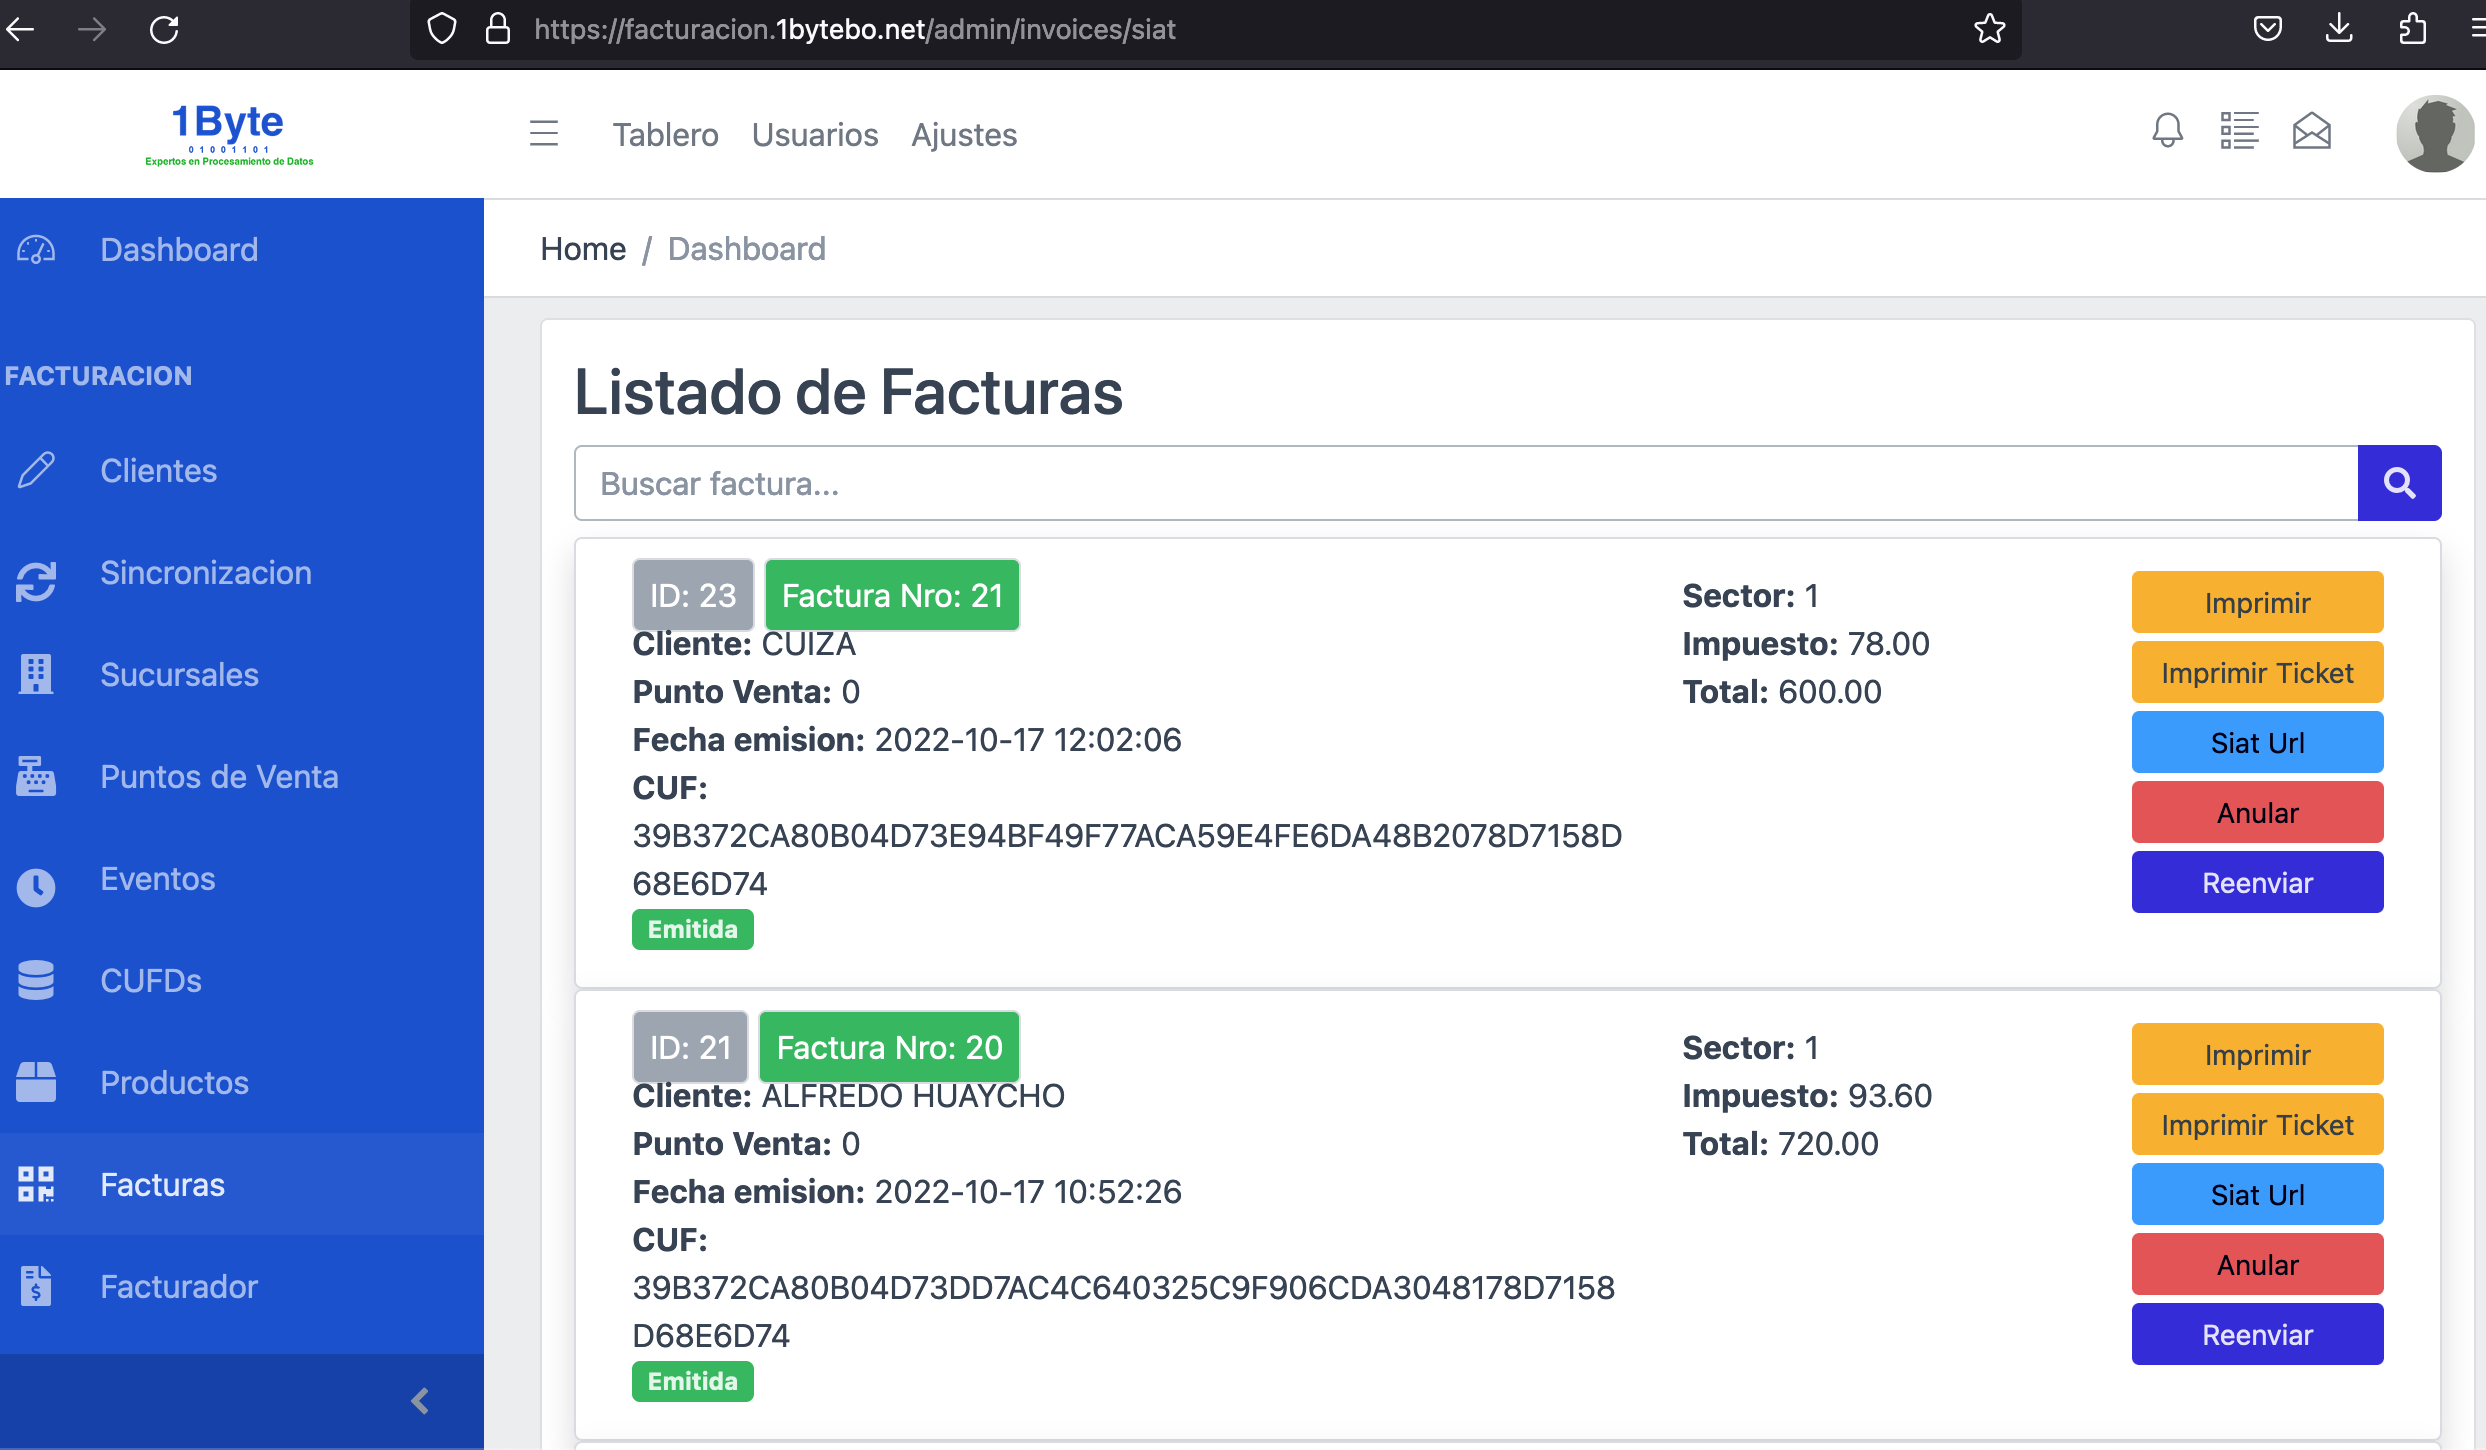Screen dimensions: 2486x1450
Task: Click the 1Byte logo
Action: point(229,133)
